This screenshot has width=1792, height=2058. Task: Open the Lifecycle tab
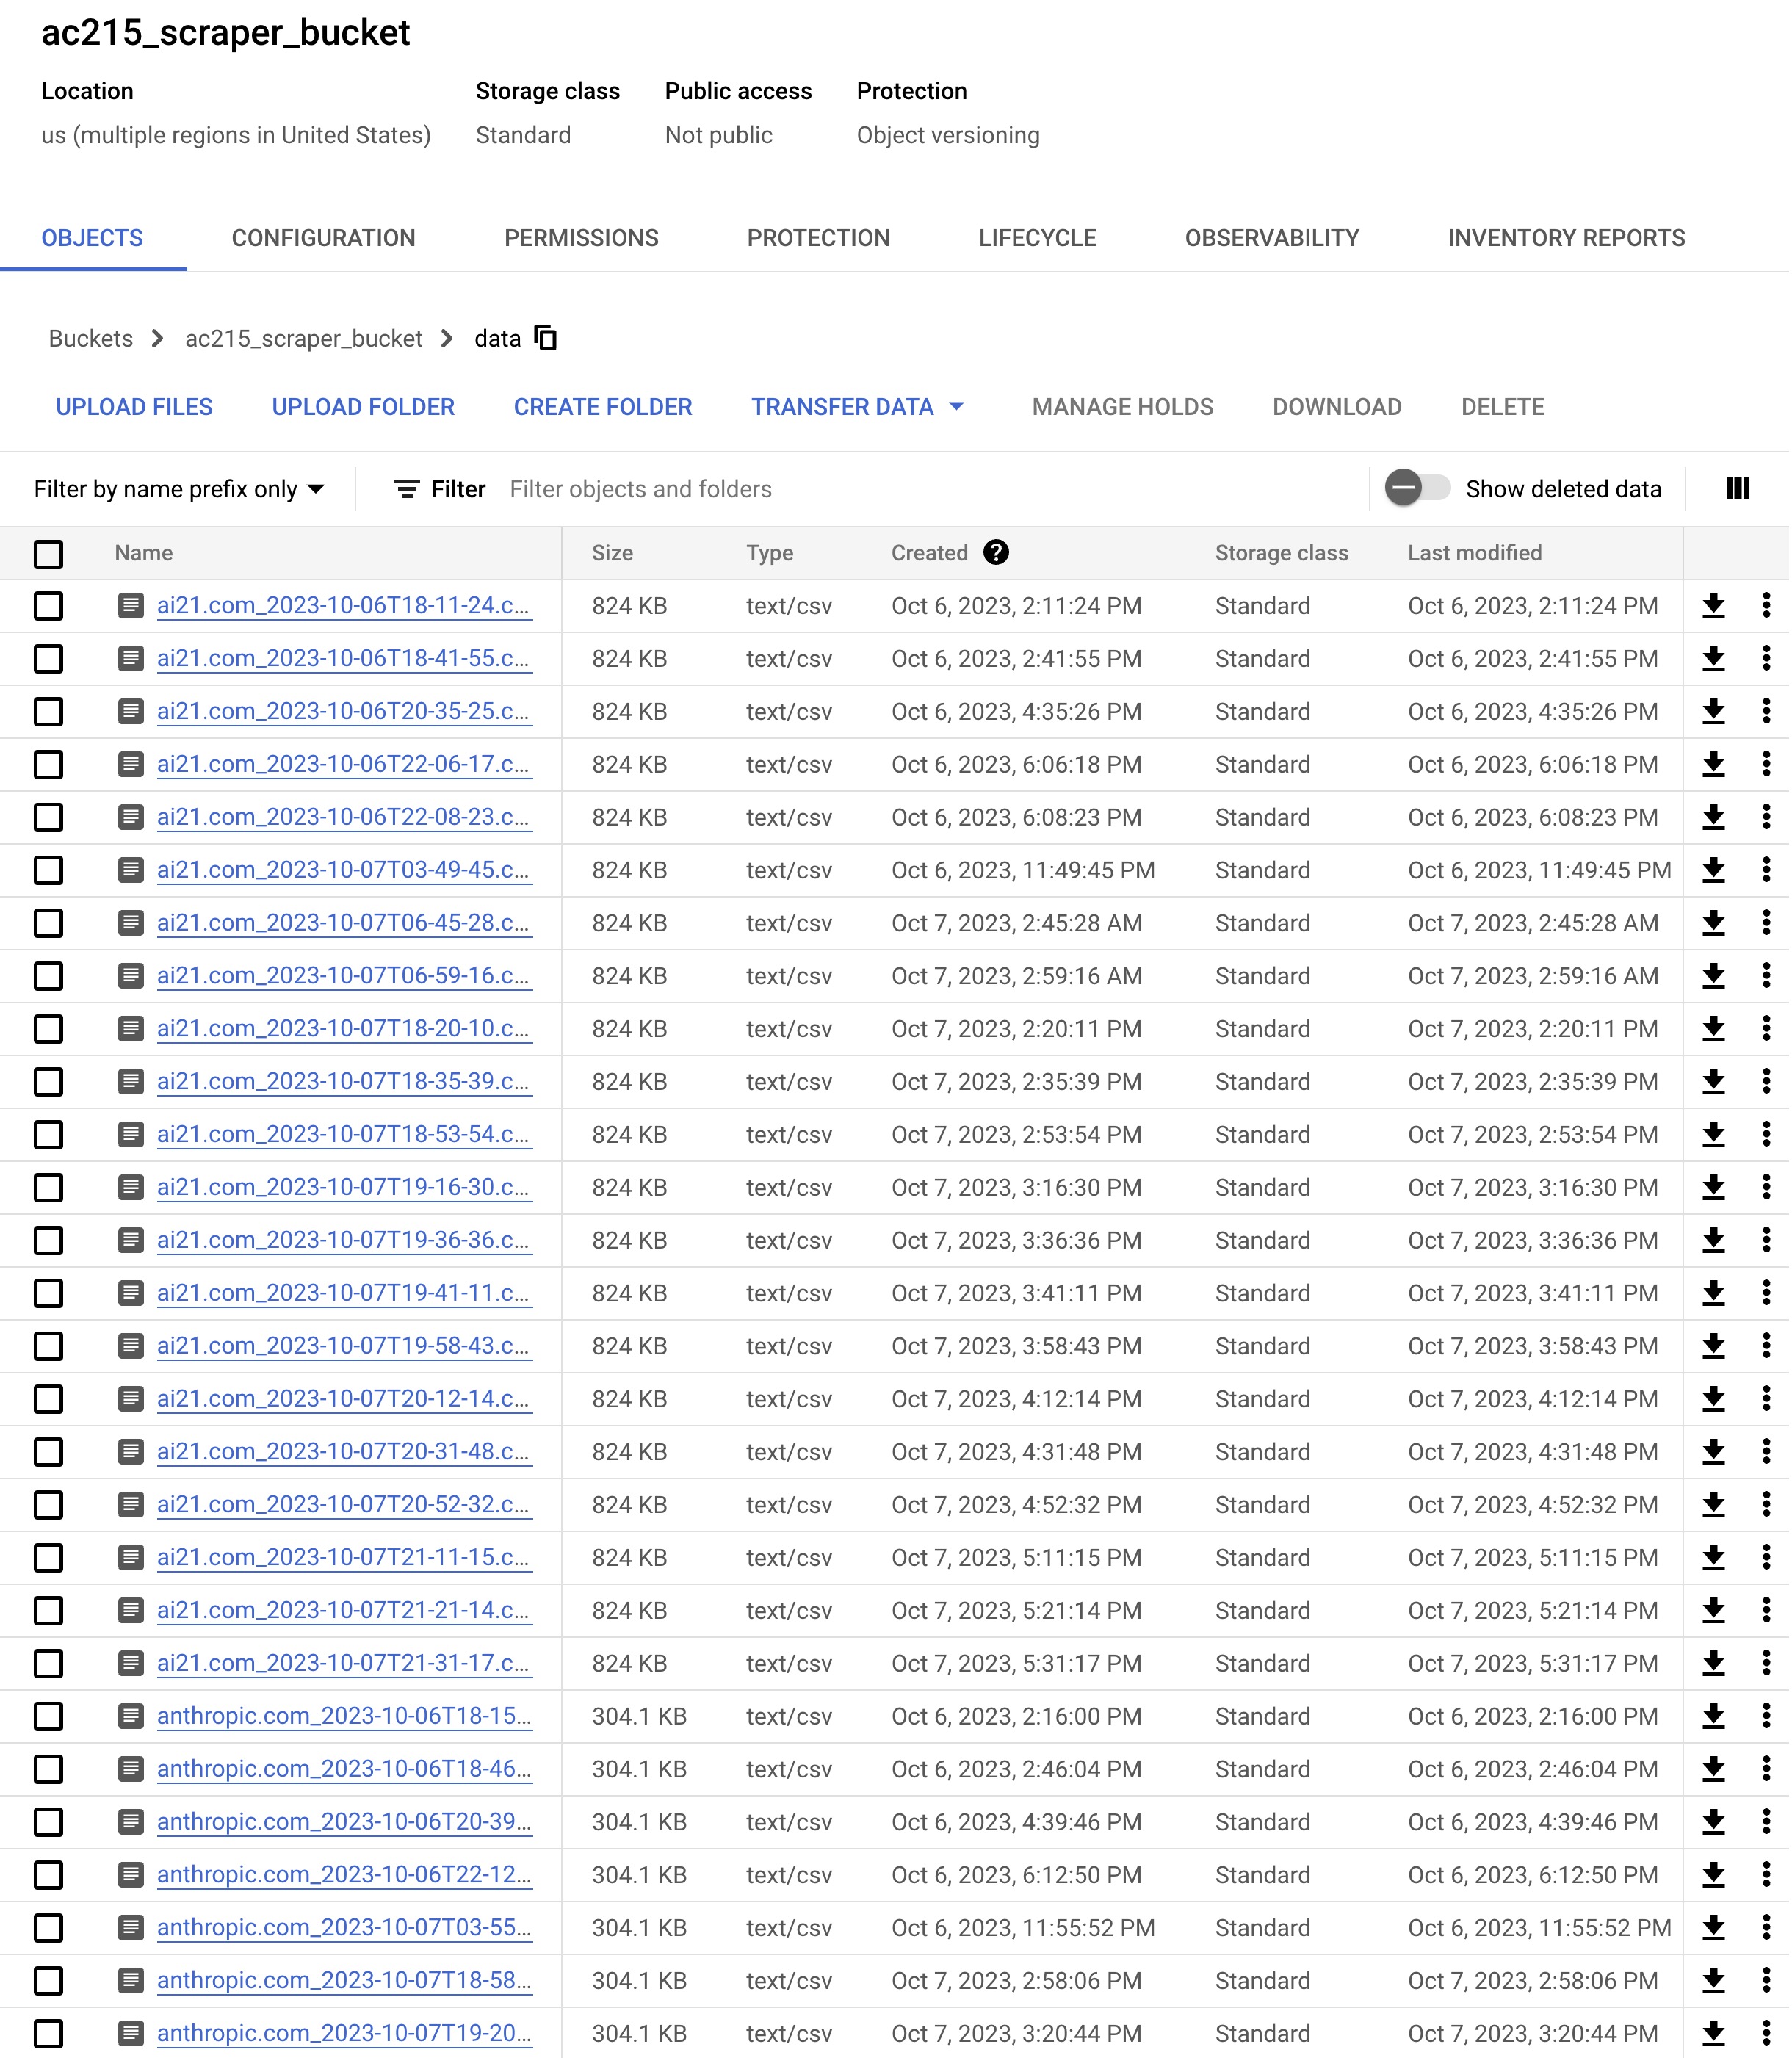click(x=1037, y=238)
